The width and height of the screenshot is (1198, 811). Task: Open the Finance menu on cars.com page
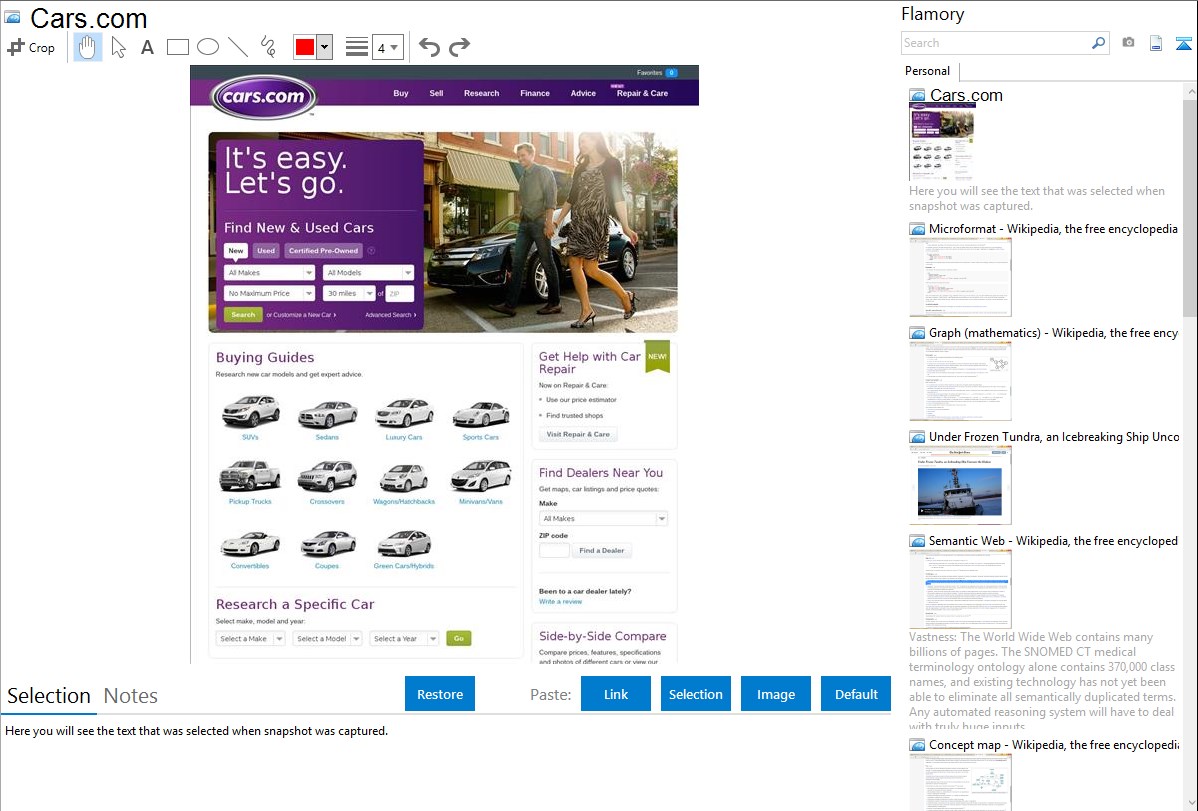tap(535, 93)
